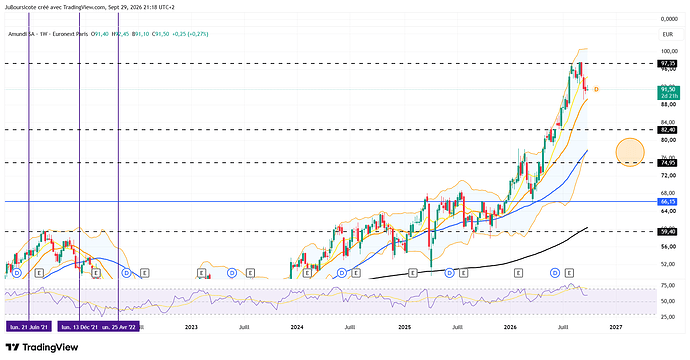Click the orange D marker beside the current price
This screenshot has height=360, width=690.
(x=596, y=89)
